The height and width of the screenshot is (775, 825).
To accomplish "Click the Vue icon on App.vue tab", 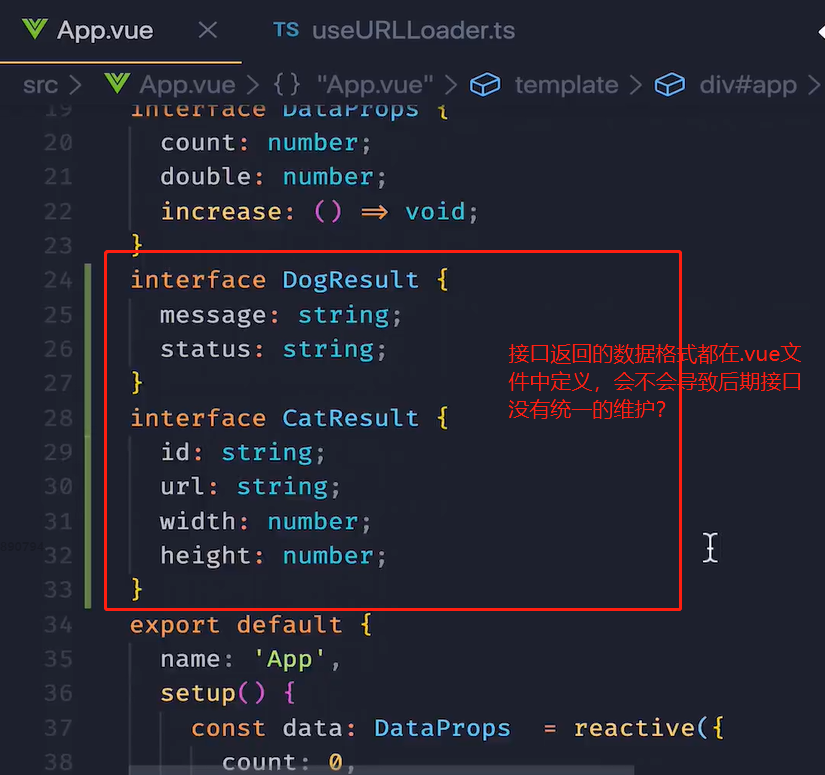I will [x=35, y=29].
